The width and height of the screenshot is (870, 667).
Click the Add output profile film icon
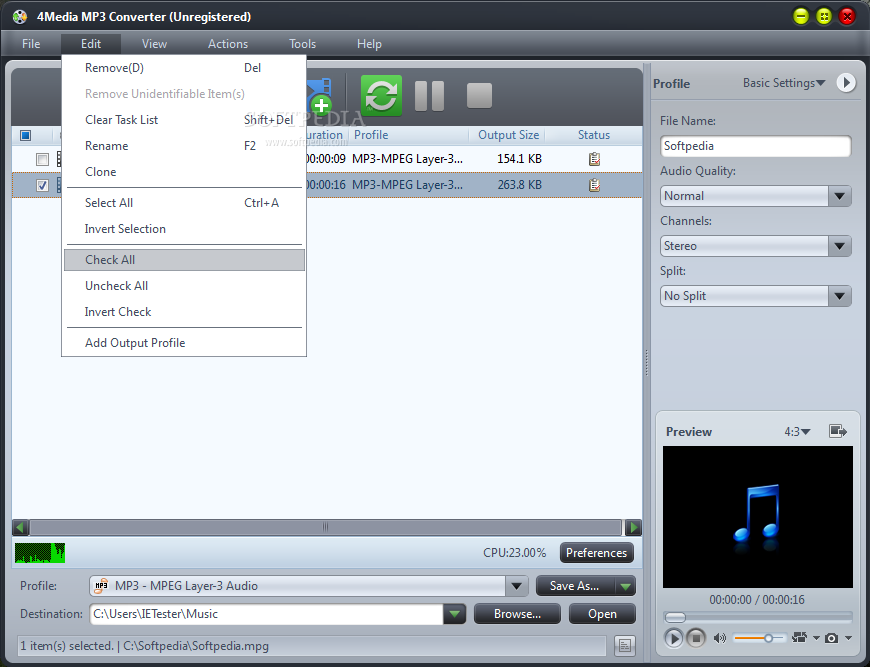click(319, 95)
